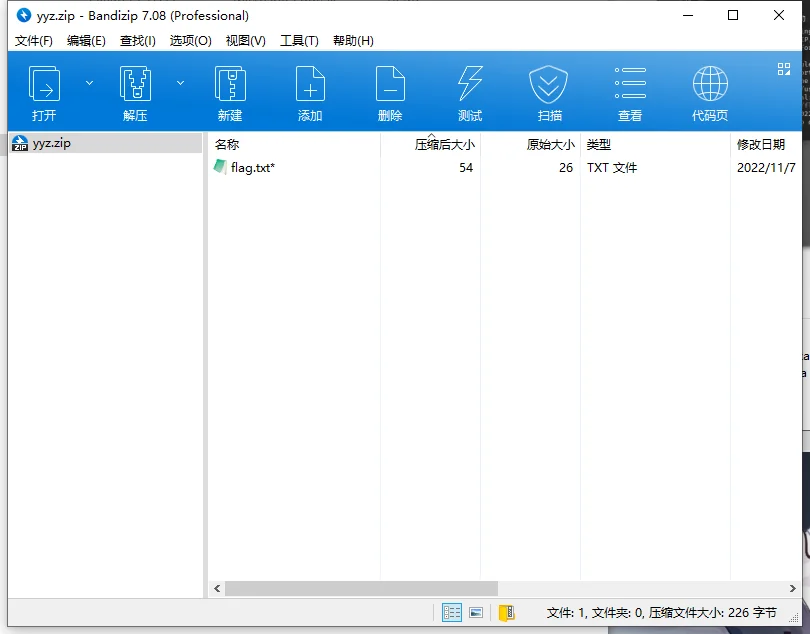Toggle image preview view in status bar
The image size is (810, 634).
(476, 612)
